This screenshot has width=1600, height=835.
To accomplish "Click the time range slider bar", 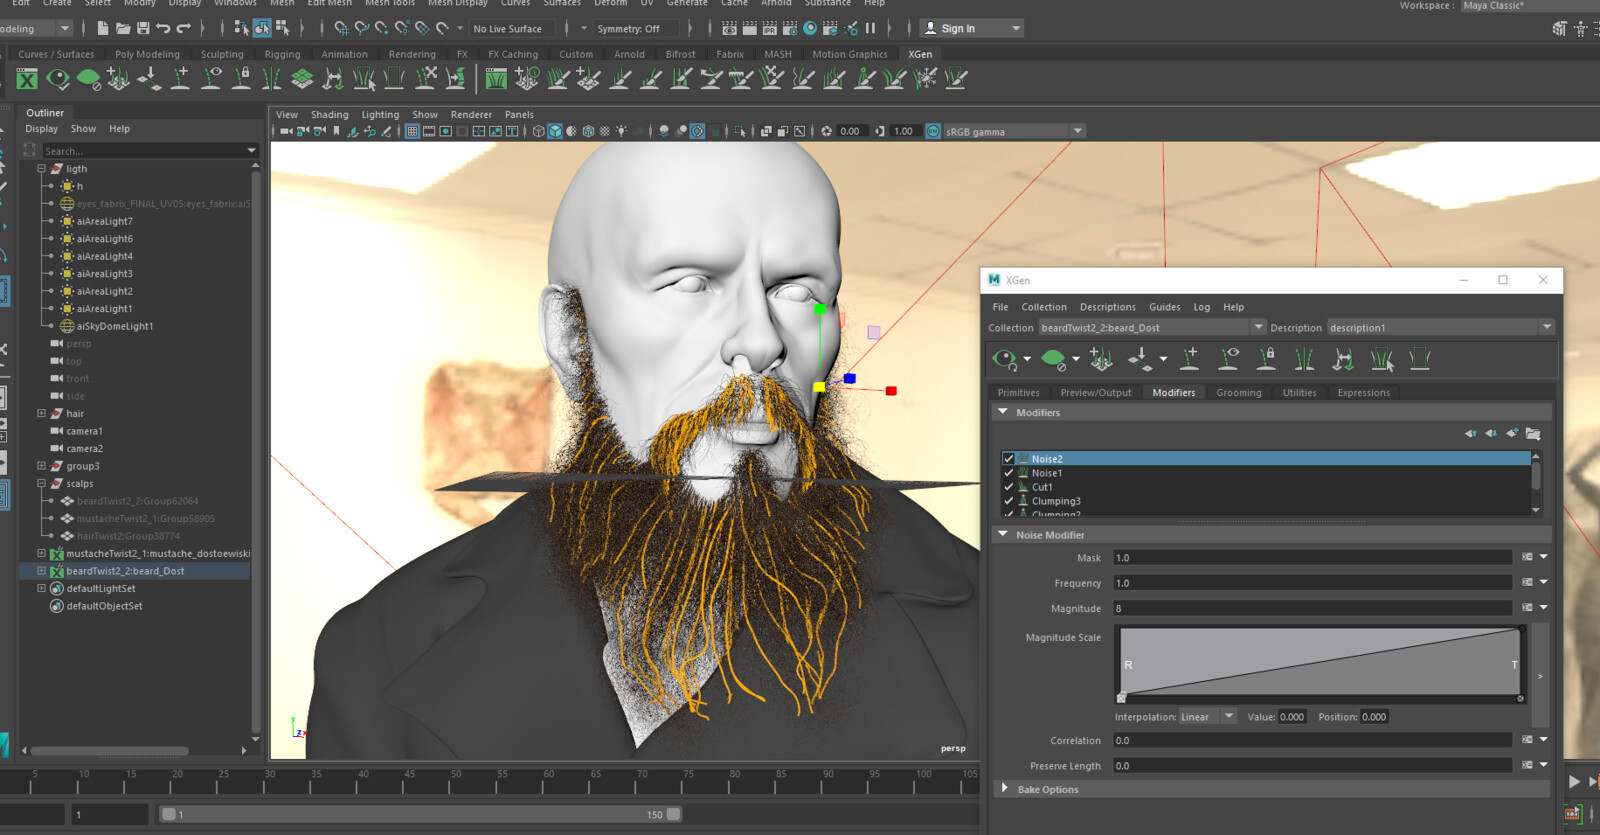I will tap(421, 814).
